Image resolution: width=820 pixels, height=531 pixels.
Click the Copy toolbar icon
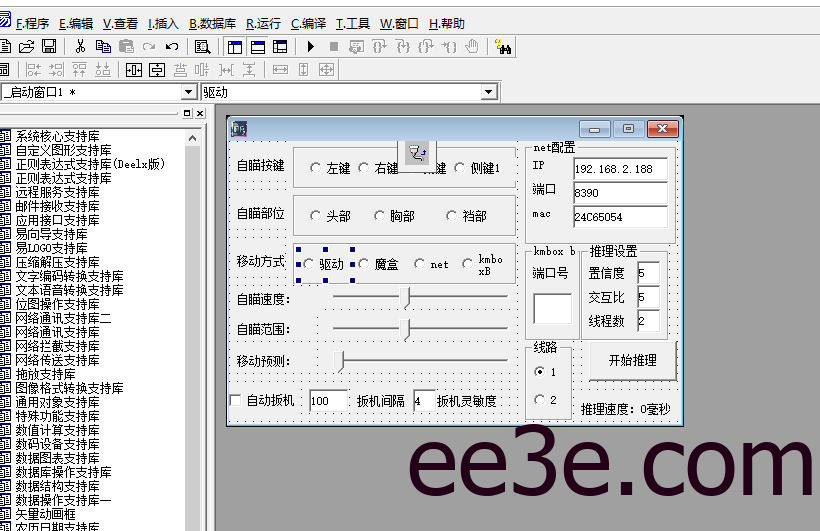pos(103,46)
